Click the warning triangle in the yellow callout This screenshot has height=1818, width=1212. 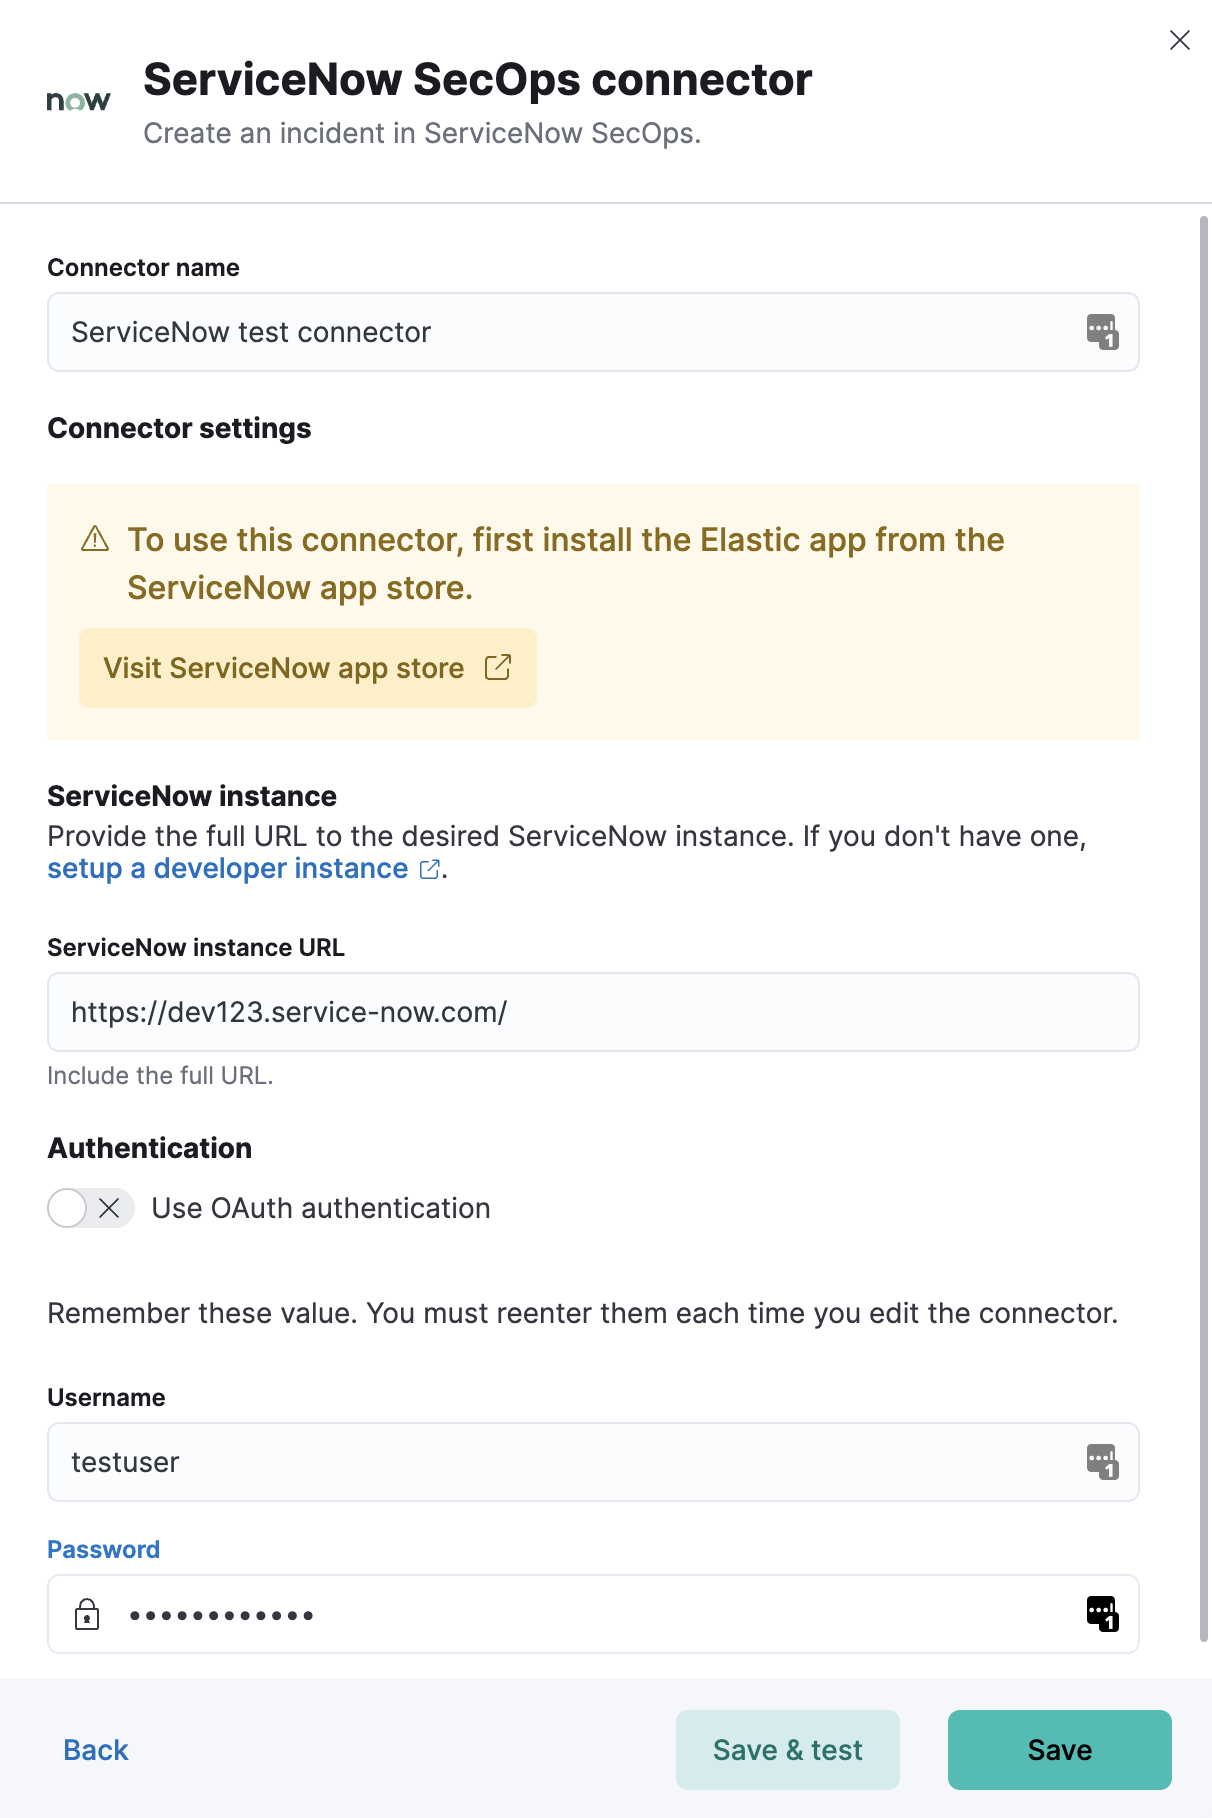pyautogui.click(x=93, y=539)
